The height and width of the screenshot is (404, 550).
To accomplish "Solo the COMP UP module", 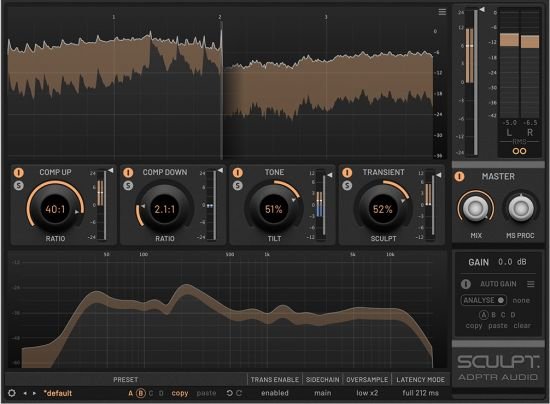I will point(19,186).
